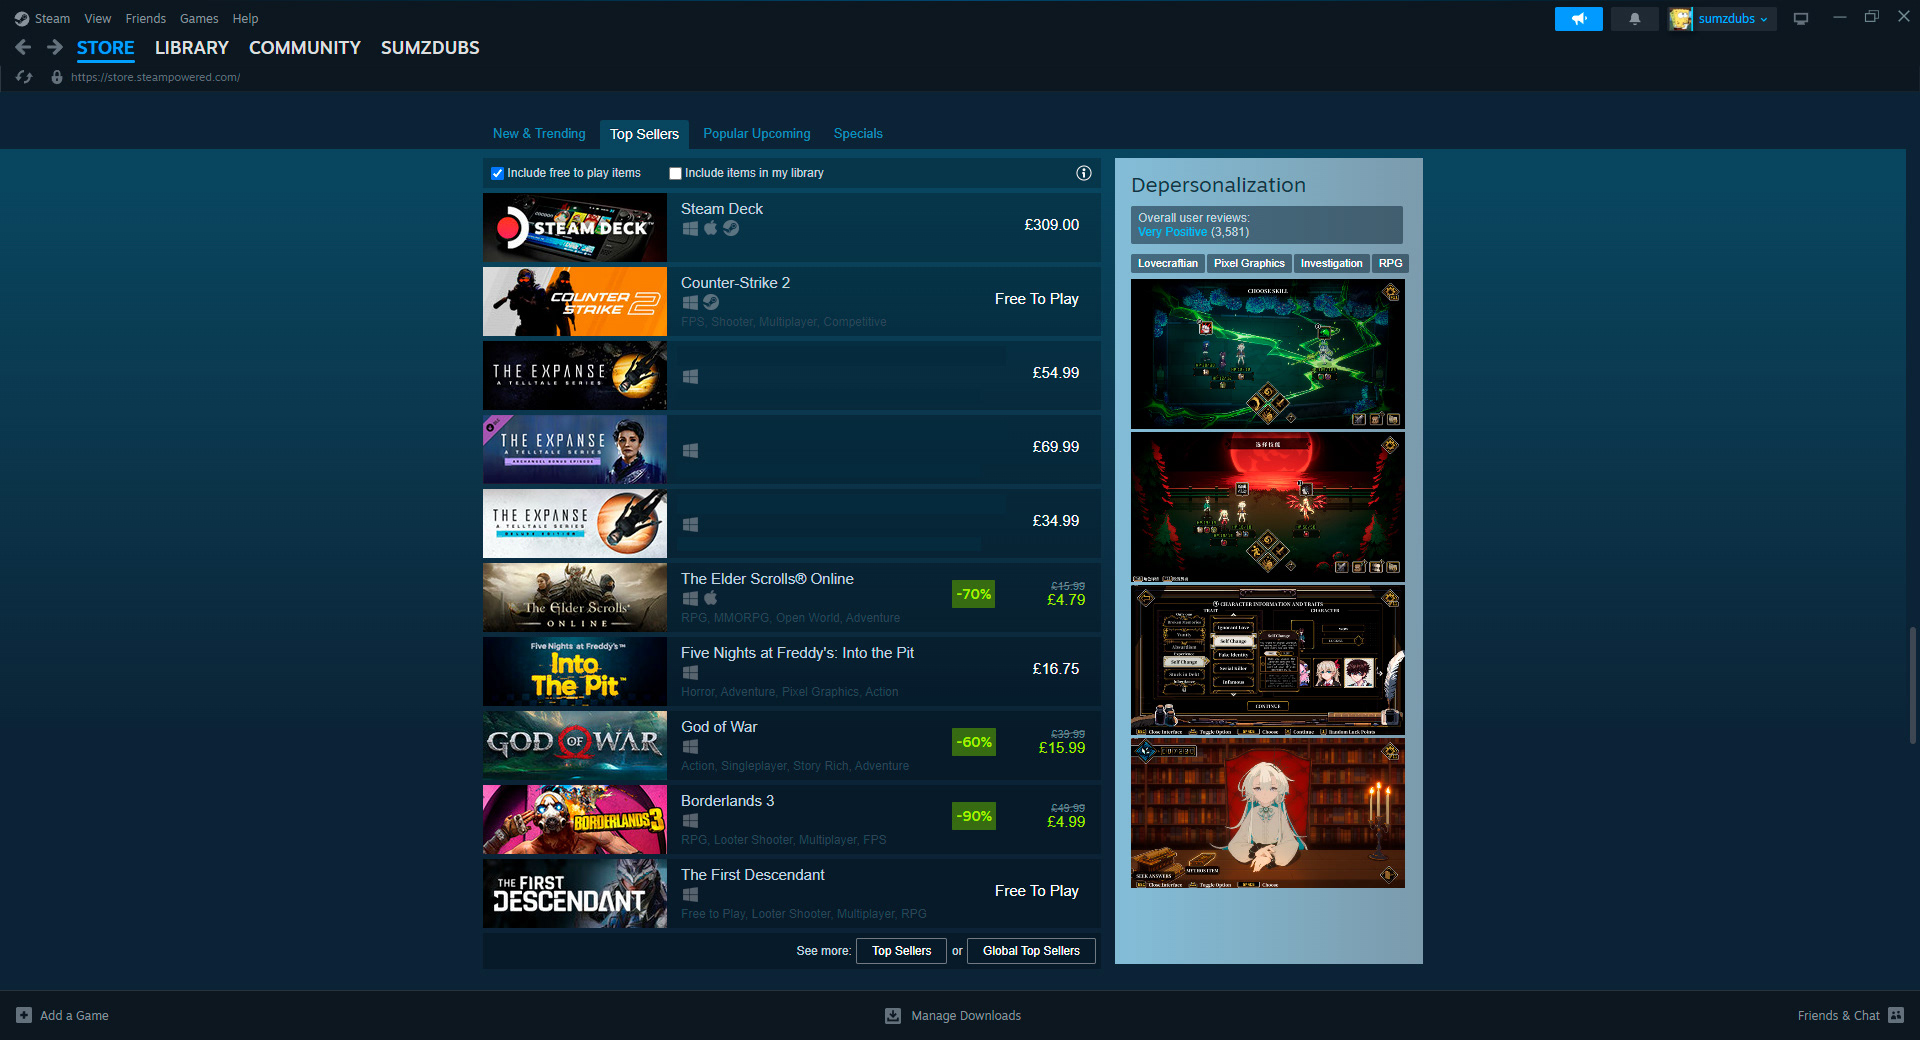Click the Steam logo icon in menu bar

pos(22,19)
